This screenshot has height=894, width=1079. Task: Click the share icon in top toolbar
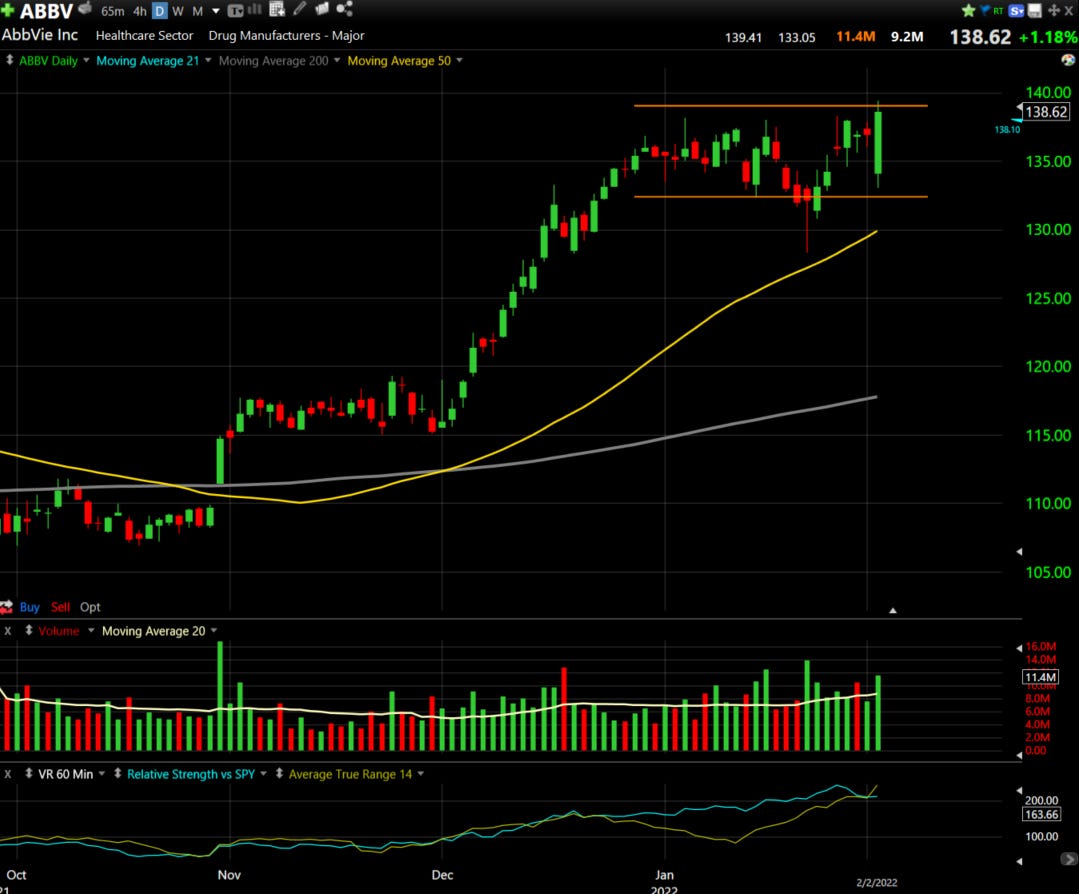click(x=344, y=9)
